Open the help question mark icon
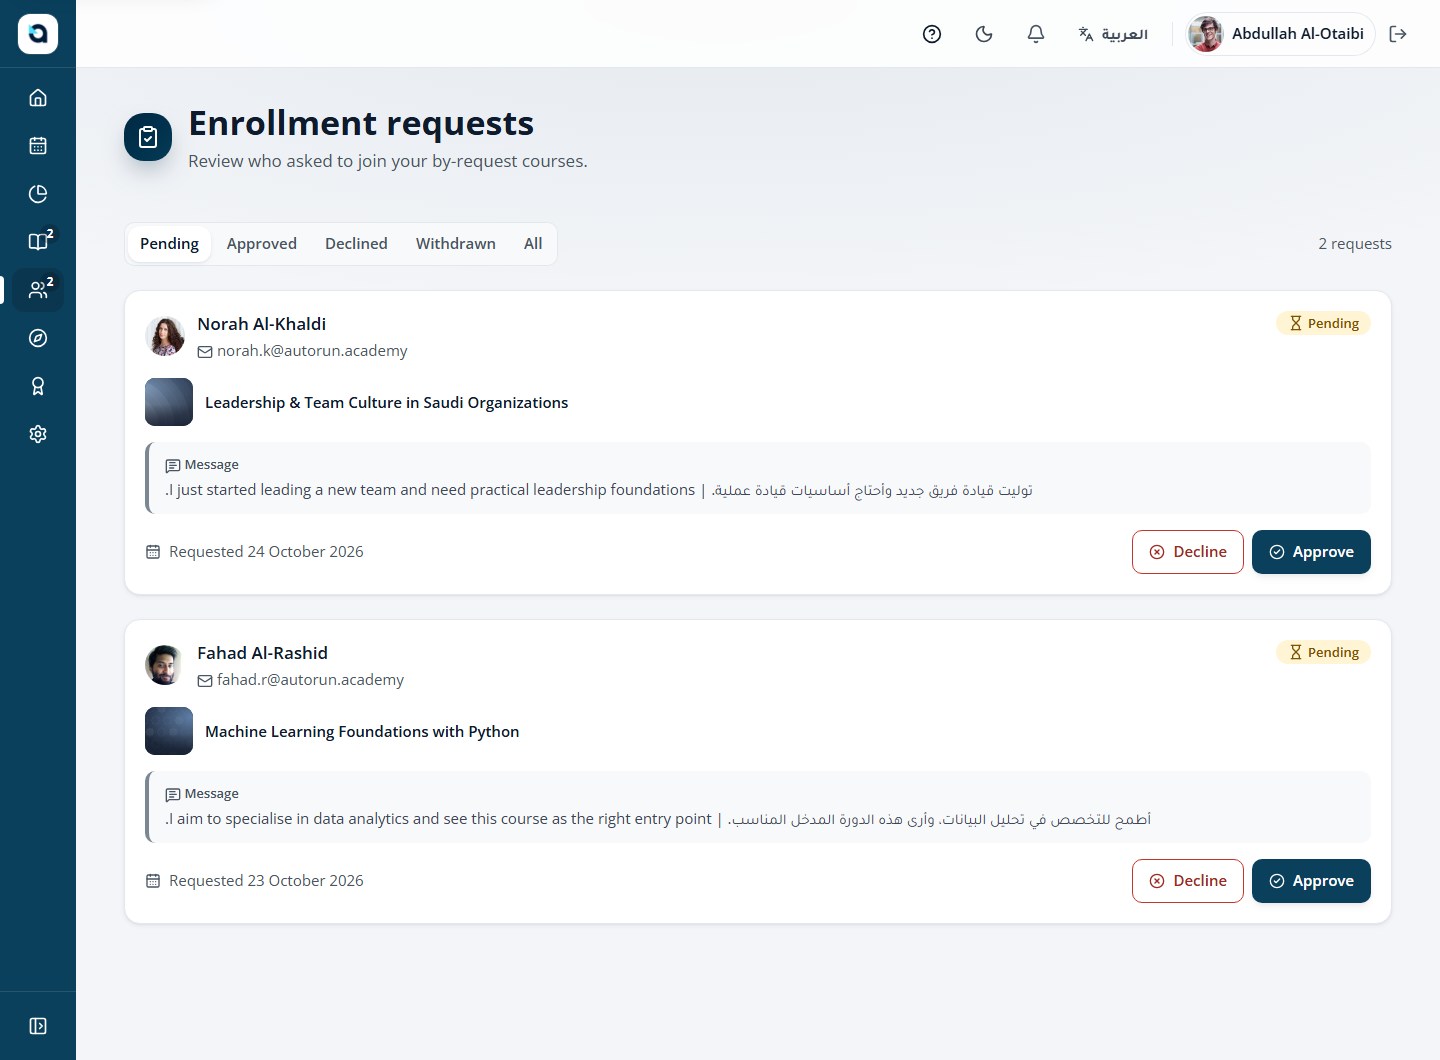1440x1060 pixels. (x=932, y=34)
